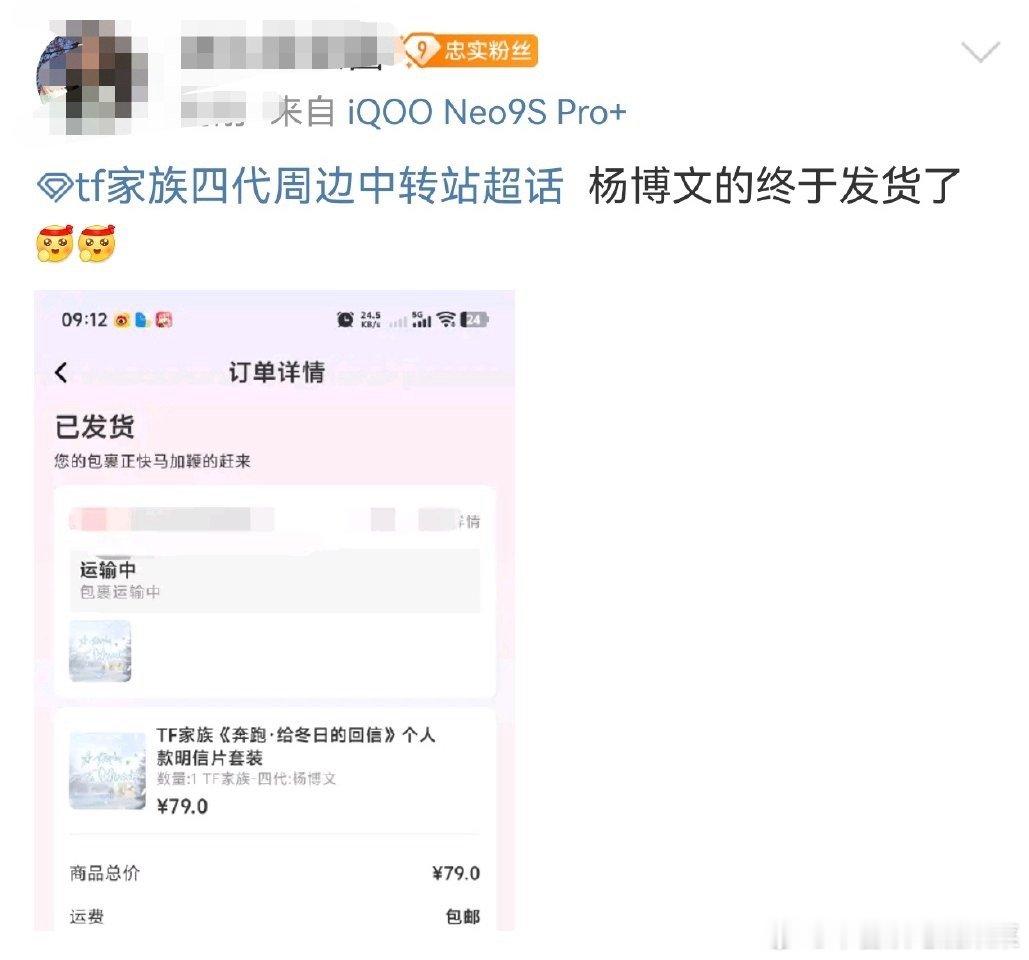This screenshot has width=1029, height=960.
Task: Tap the first headband emoji
Action: (x=54, y=243)
